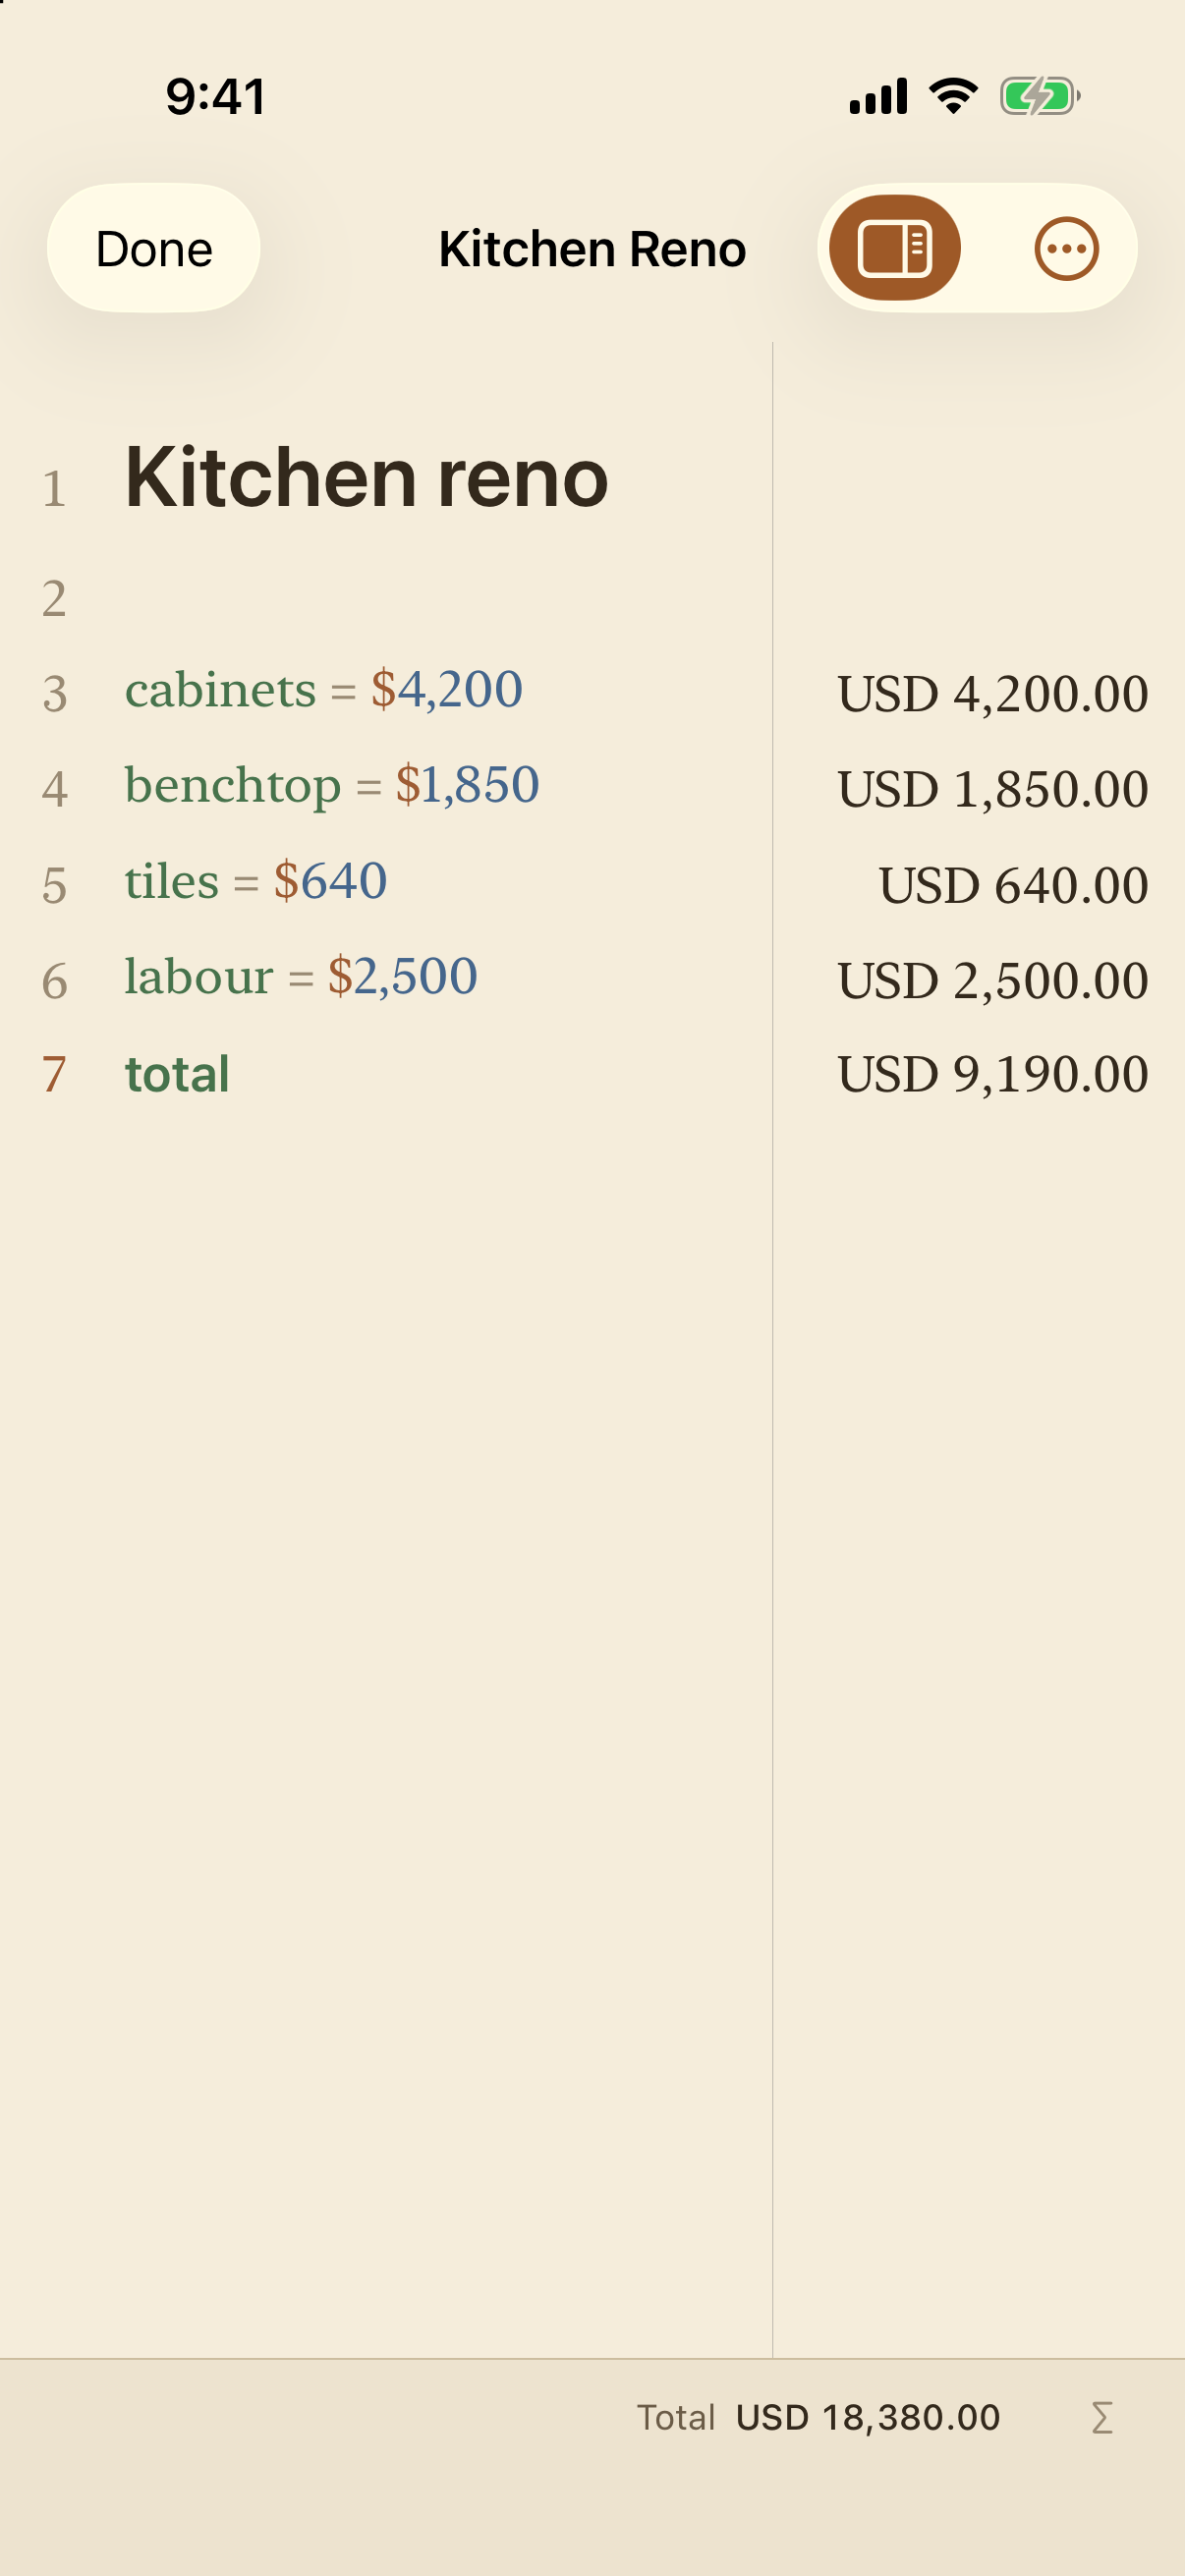Tap the USD 640.00 tiles result
1185x2576 pixels.
(1014, 885)
